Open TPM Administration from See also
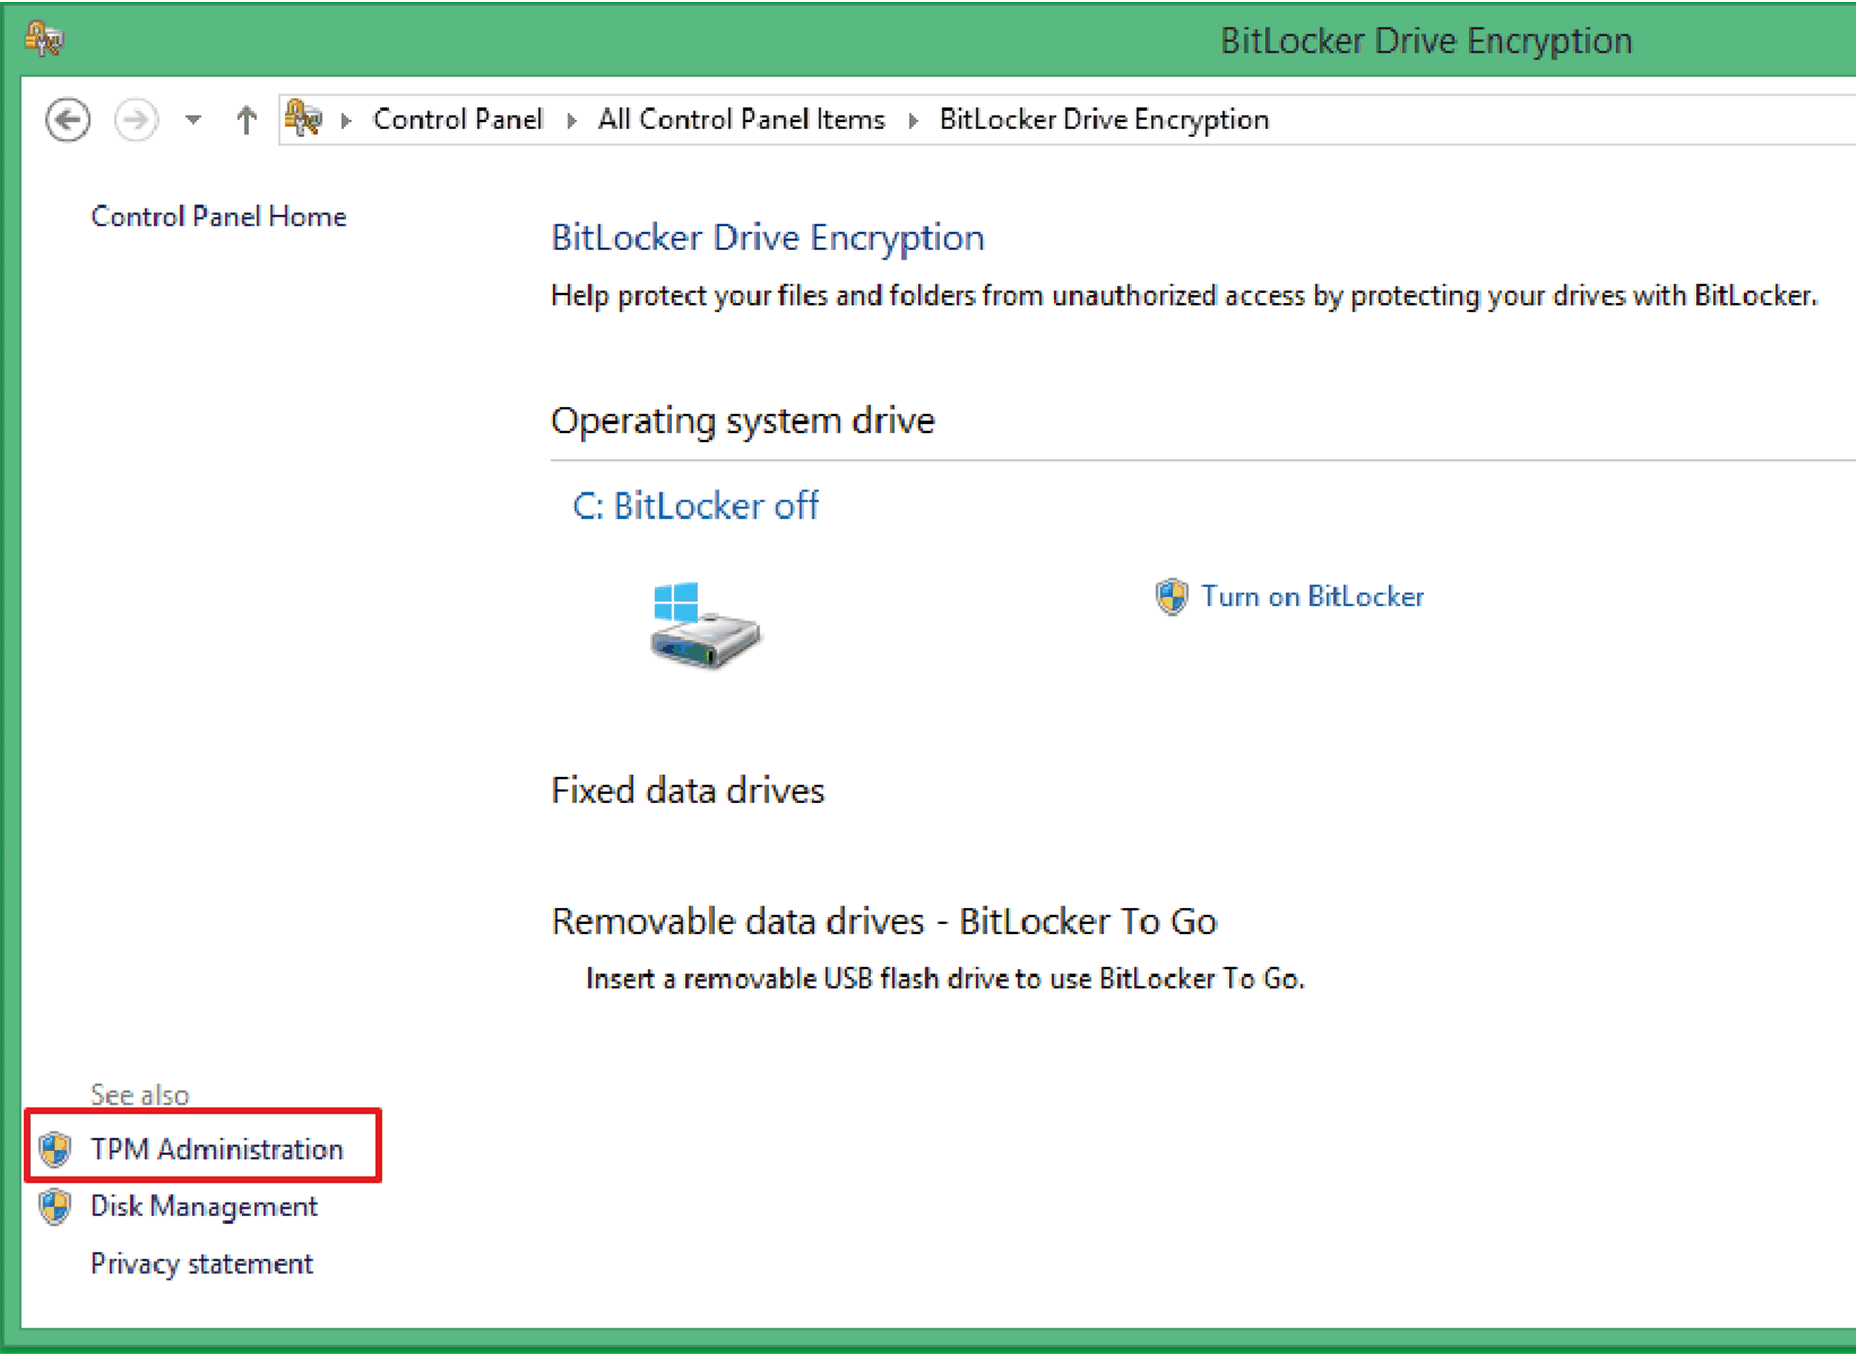This screenshot has width=1856, height=1355. (216, 1150)
